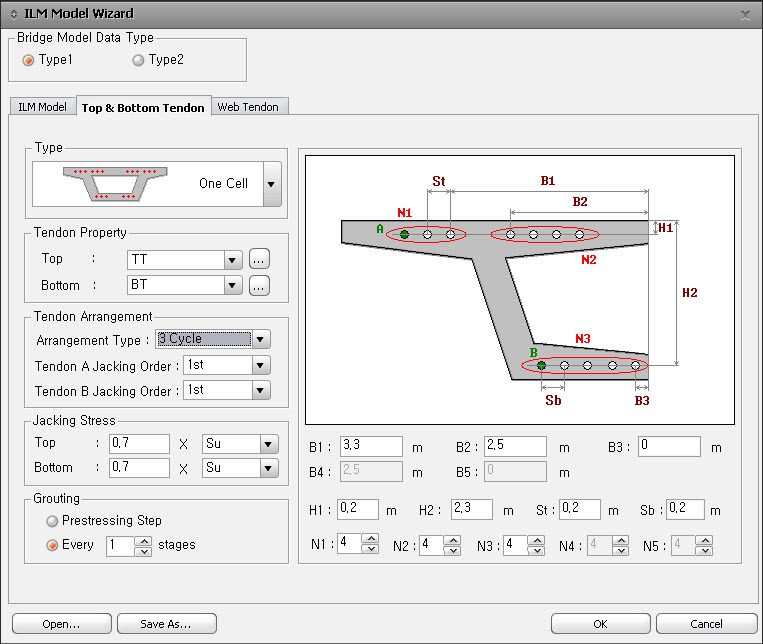Select Type1 bridge model data type
The image size is (763, 644).
click(28, 60)
